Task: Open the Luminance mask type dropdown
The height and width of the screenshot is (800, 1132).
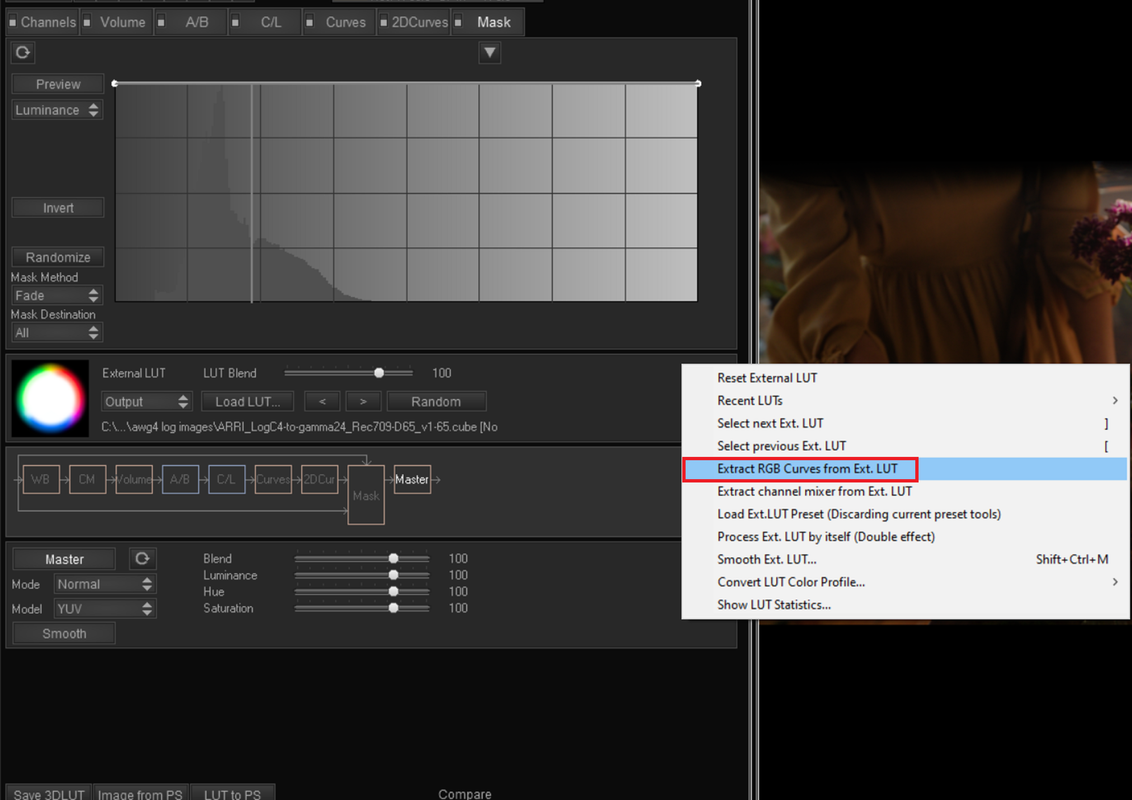Action: click(57, 110)
